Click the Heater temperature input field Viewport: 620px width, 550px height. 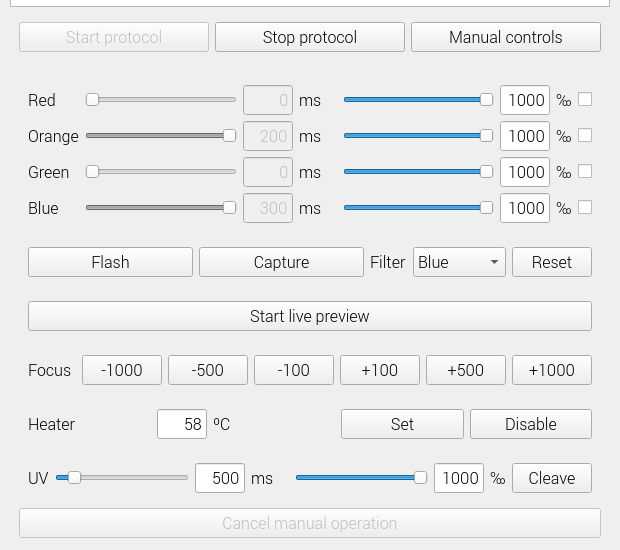pos(182,424)
